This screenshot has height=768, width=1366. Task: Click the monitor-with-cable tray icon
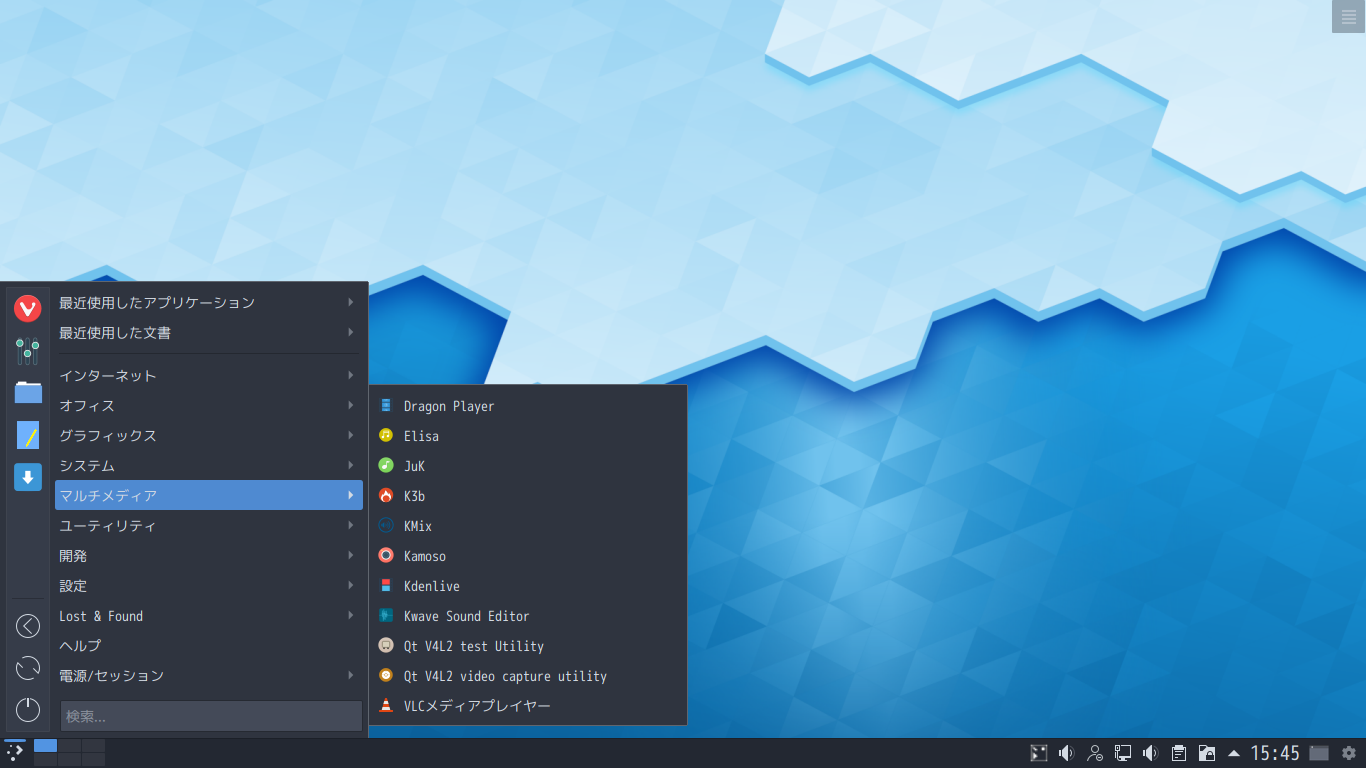[x=1123, y=753]
